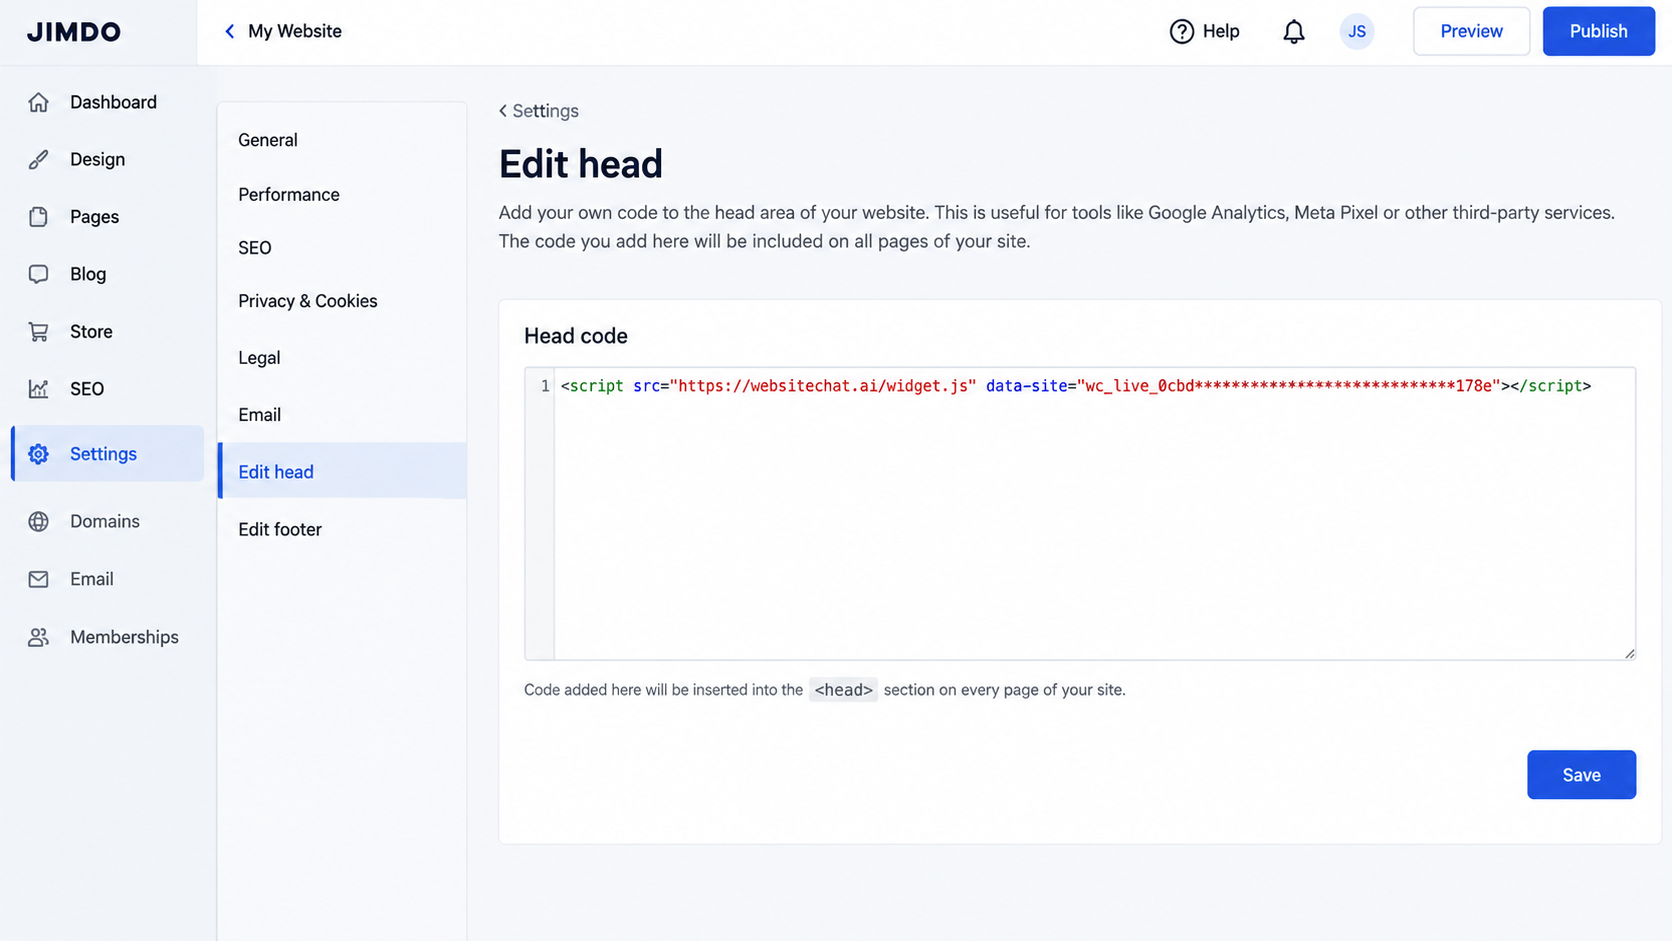Click the Save button
The height and width of the screenshot is (941, 1672).
(1581, 775)
